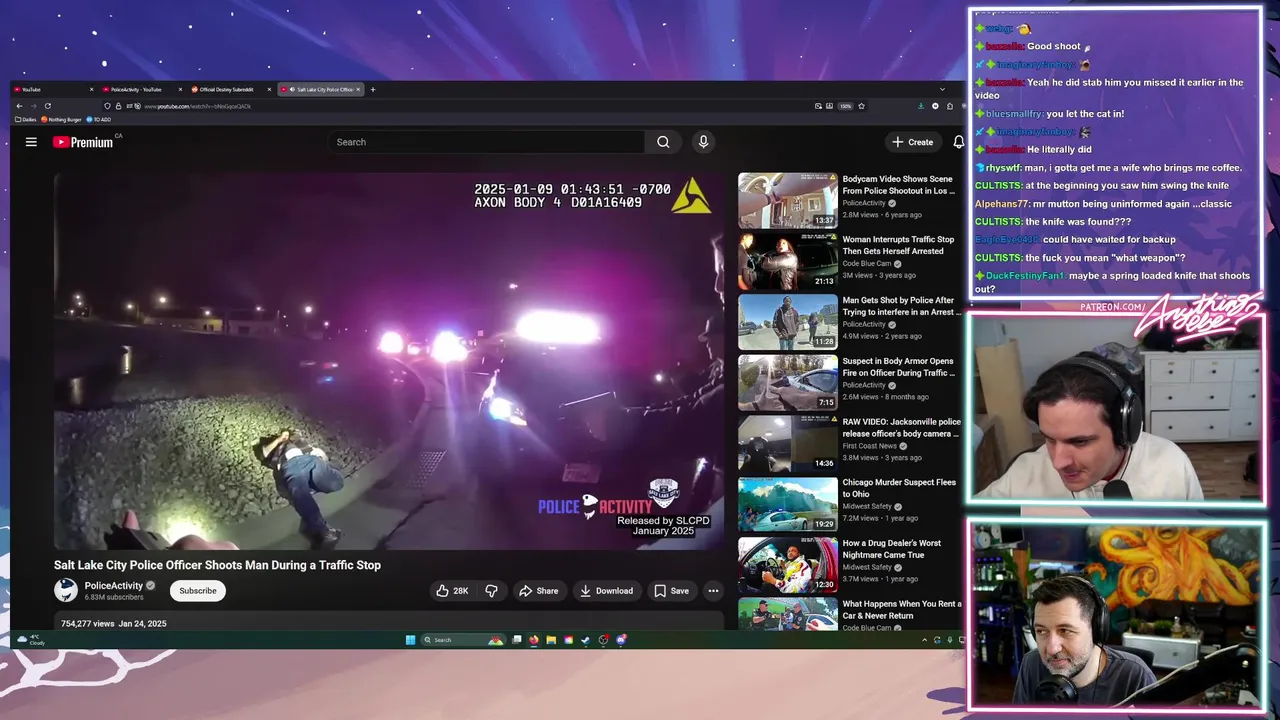Open What Happens When You Rent title
Image resolution: width=1280 pixels, height=720 pixels.
tap(902, 610)
